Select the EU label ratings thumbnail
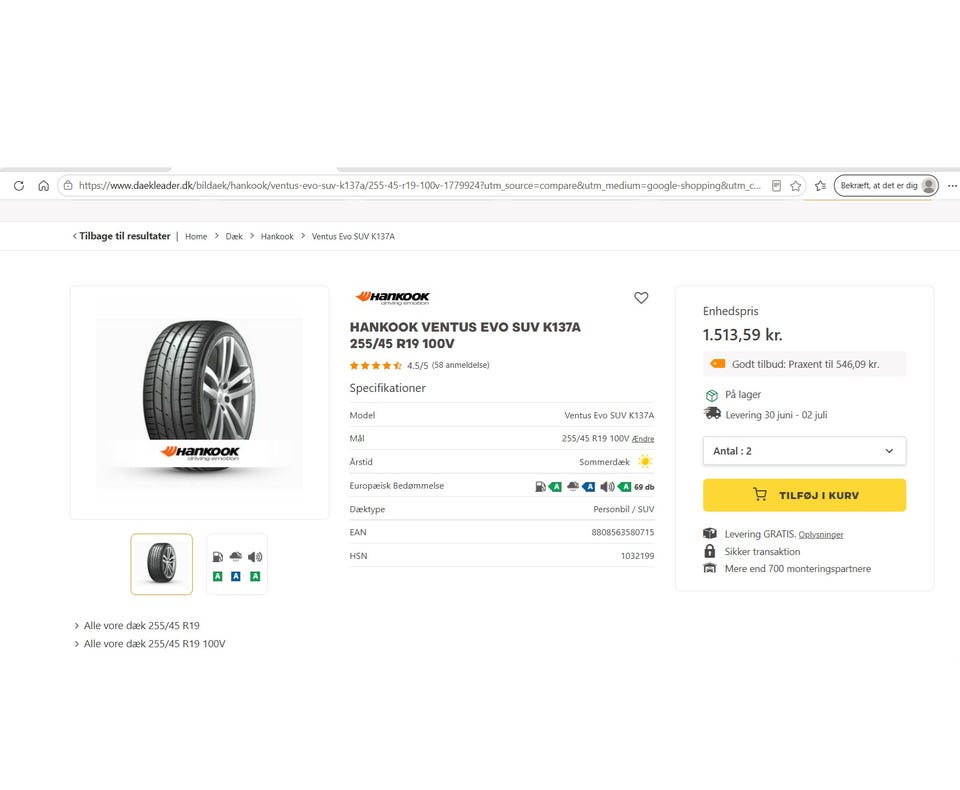 pyautogui.click(x=237, y=564)
